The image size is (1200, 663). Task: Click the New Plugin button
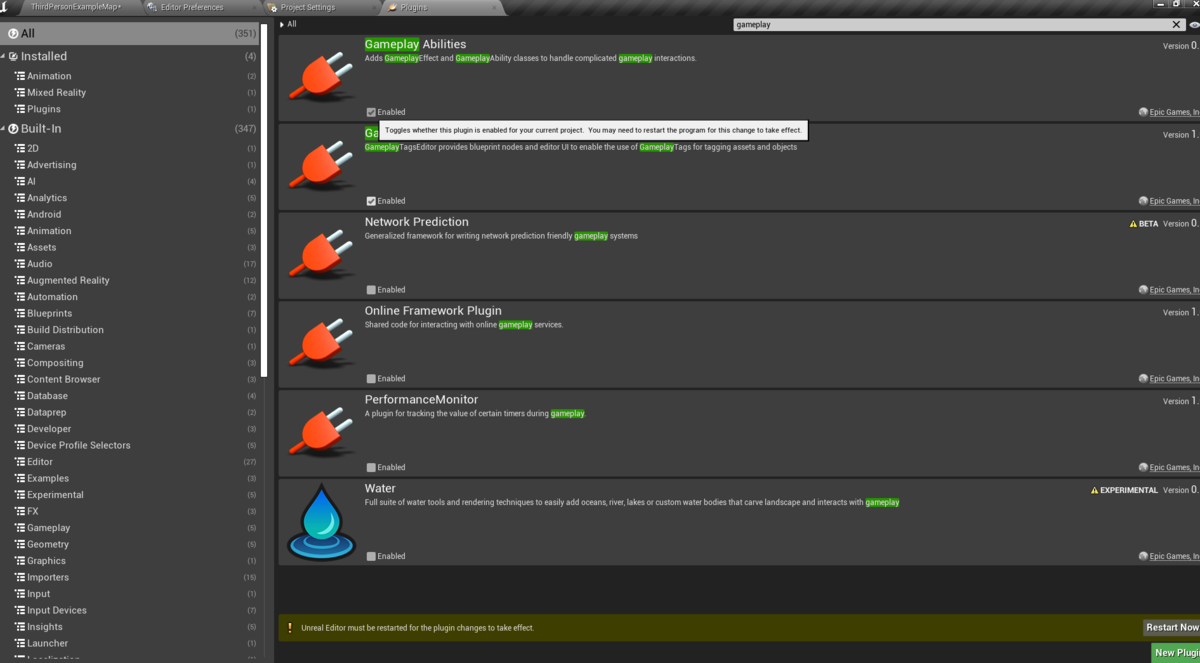pos(1176,653)
